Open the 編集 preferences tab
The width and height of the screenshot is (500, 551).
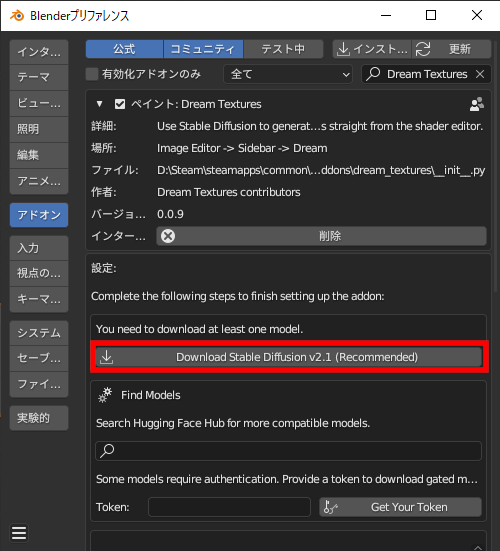pos(39,155)
